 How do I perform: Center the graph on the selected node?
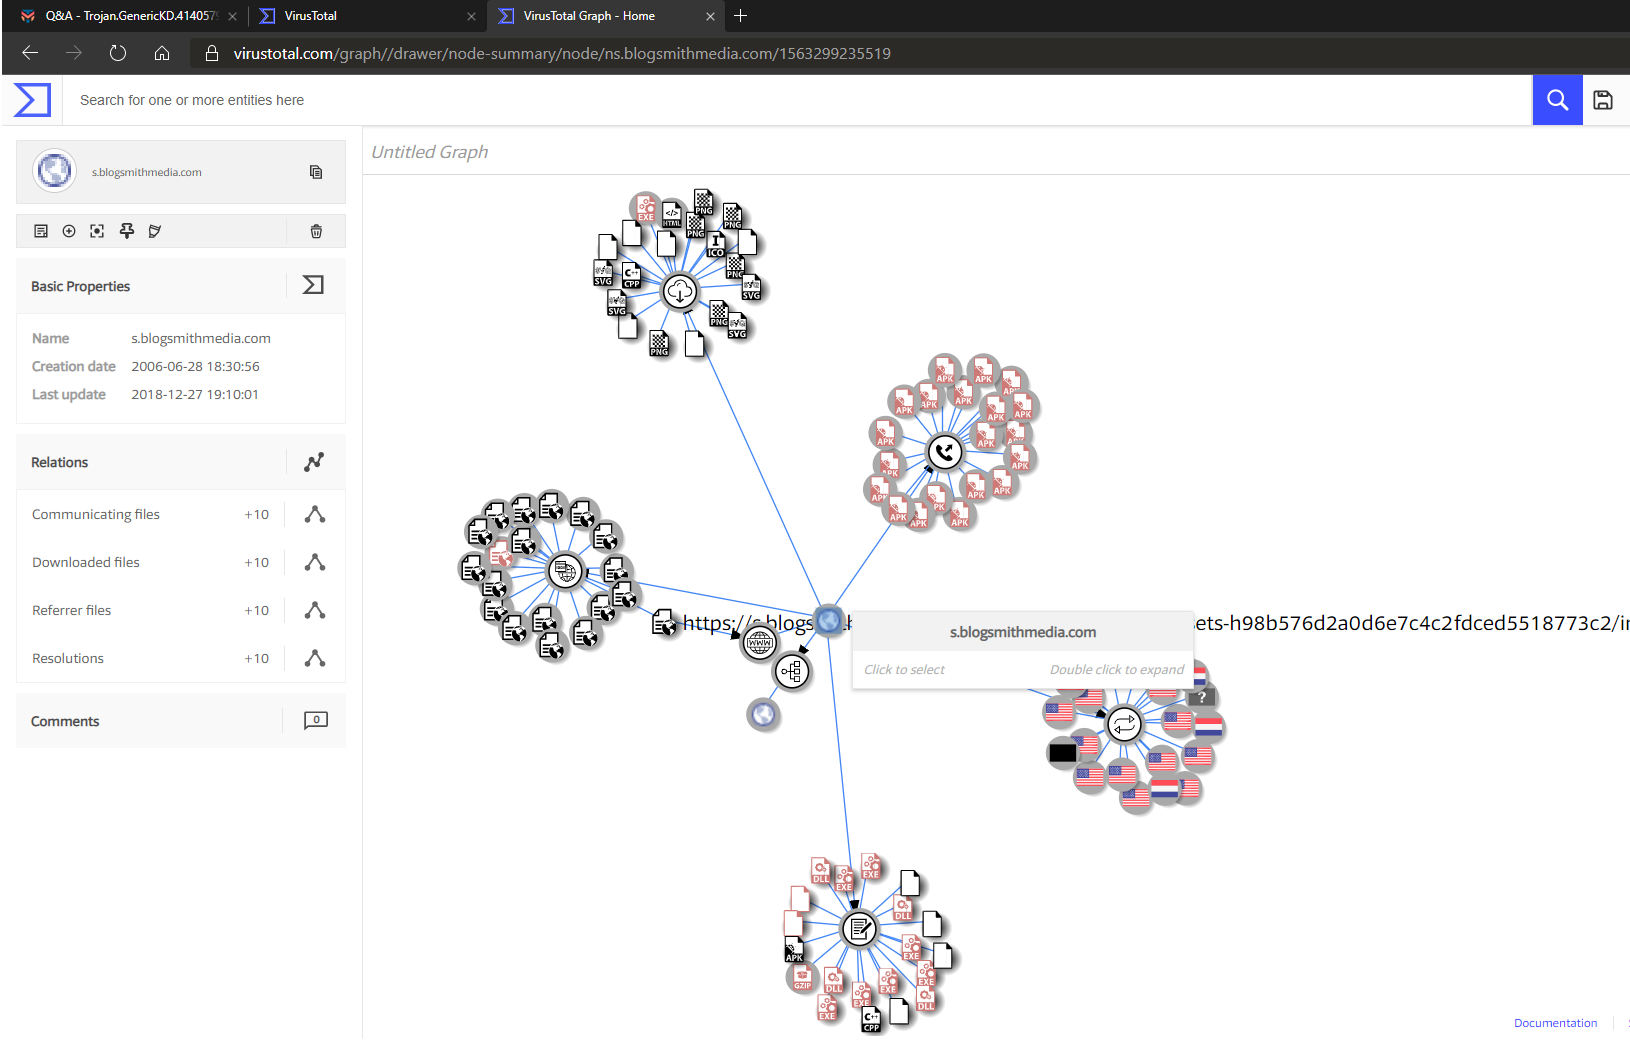coord(97,231)
